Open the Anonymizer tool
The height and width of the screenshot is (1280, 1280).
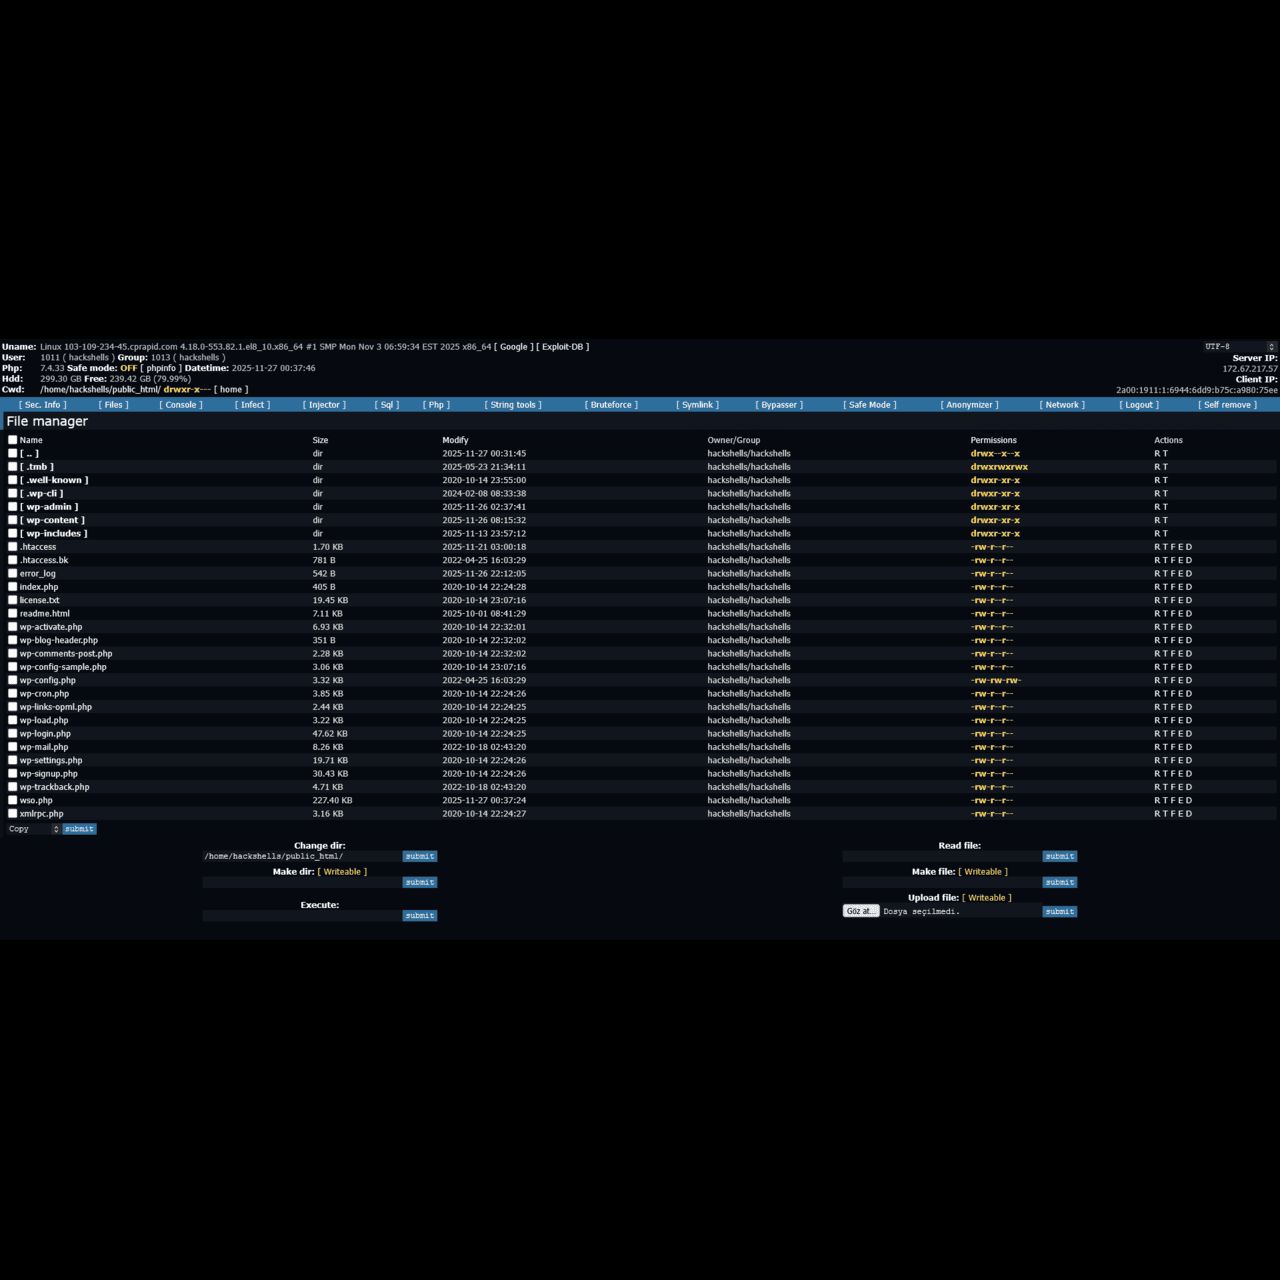(x=967, y=404)
